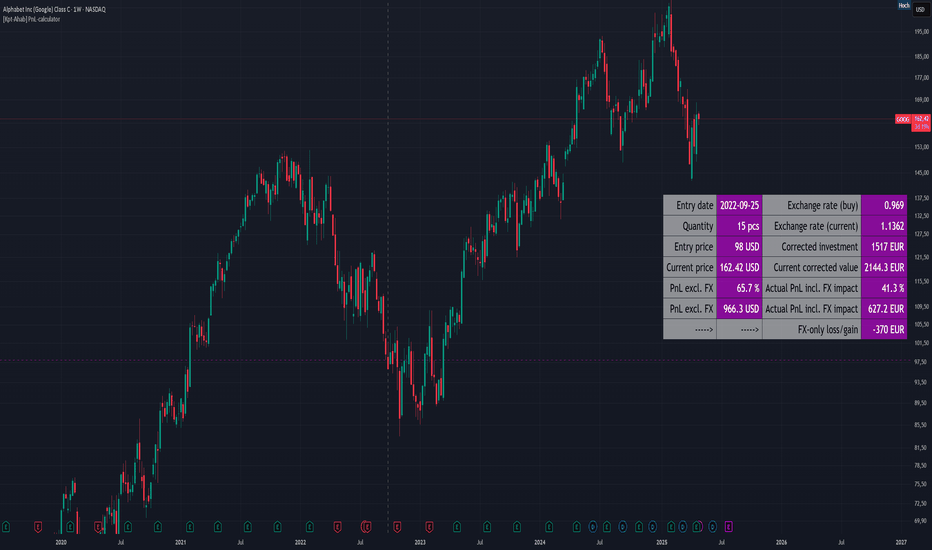Click the Hoch high-price label

coord(903,5)
